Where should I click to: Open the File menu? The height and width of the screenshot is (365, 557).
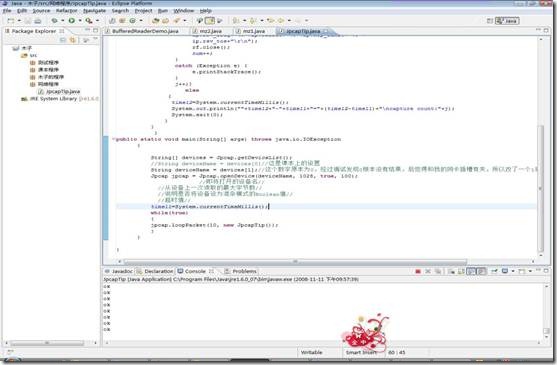pos(7,11)
